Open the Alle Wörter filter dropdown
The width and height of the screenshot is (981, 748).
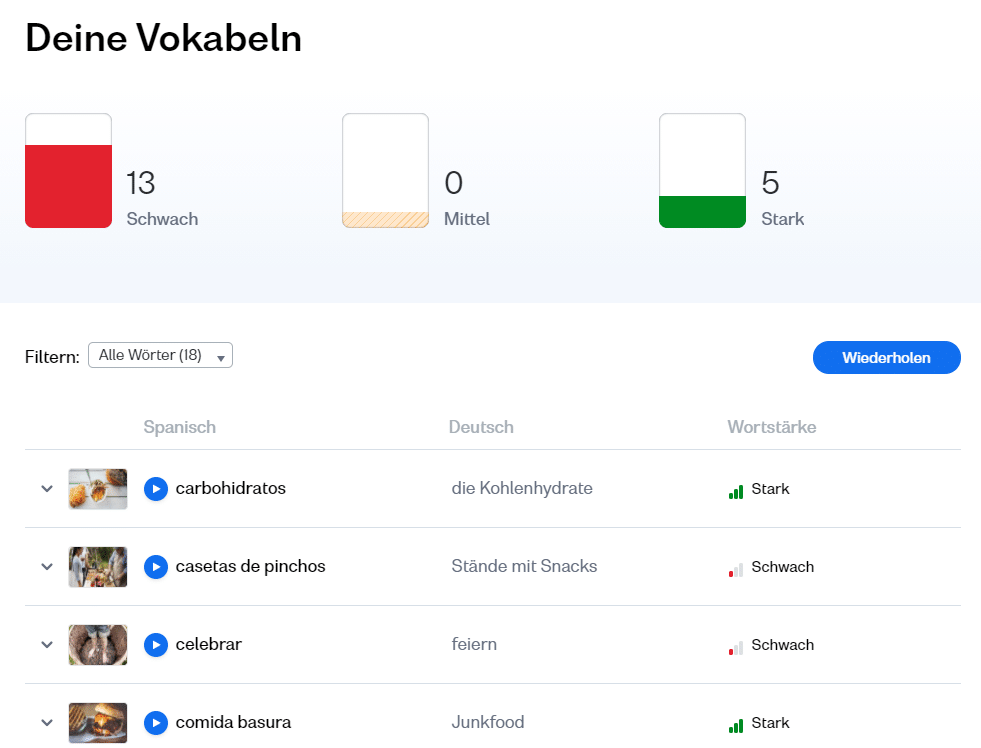click(x=160, y=356)
